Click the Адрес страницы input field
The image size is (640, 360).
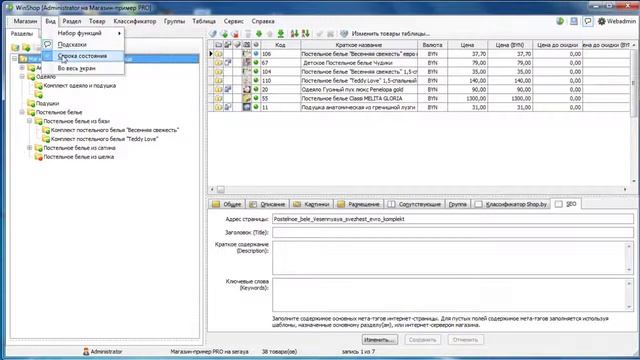point(453,219)
